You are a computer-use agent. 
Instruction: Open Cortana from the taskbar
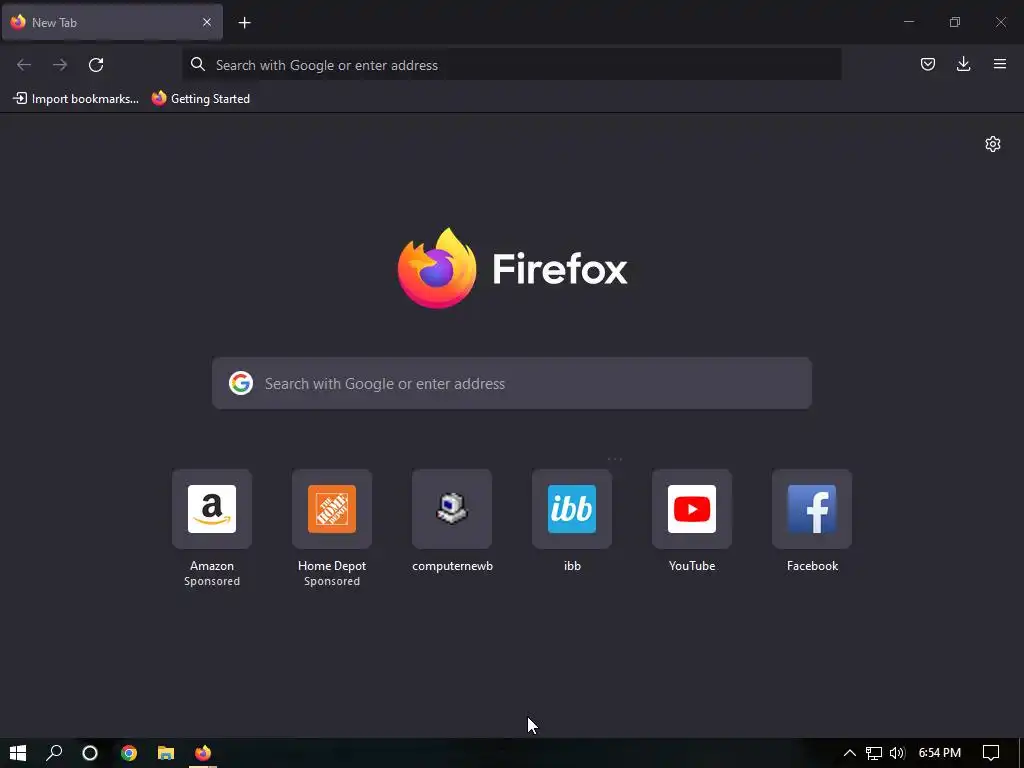pyautogui.click(x=90, y=753)
